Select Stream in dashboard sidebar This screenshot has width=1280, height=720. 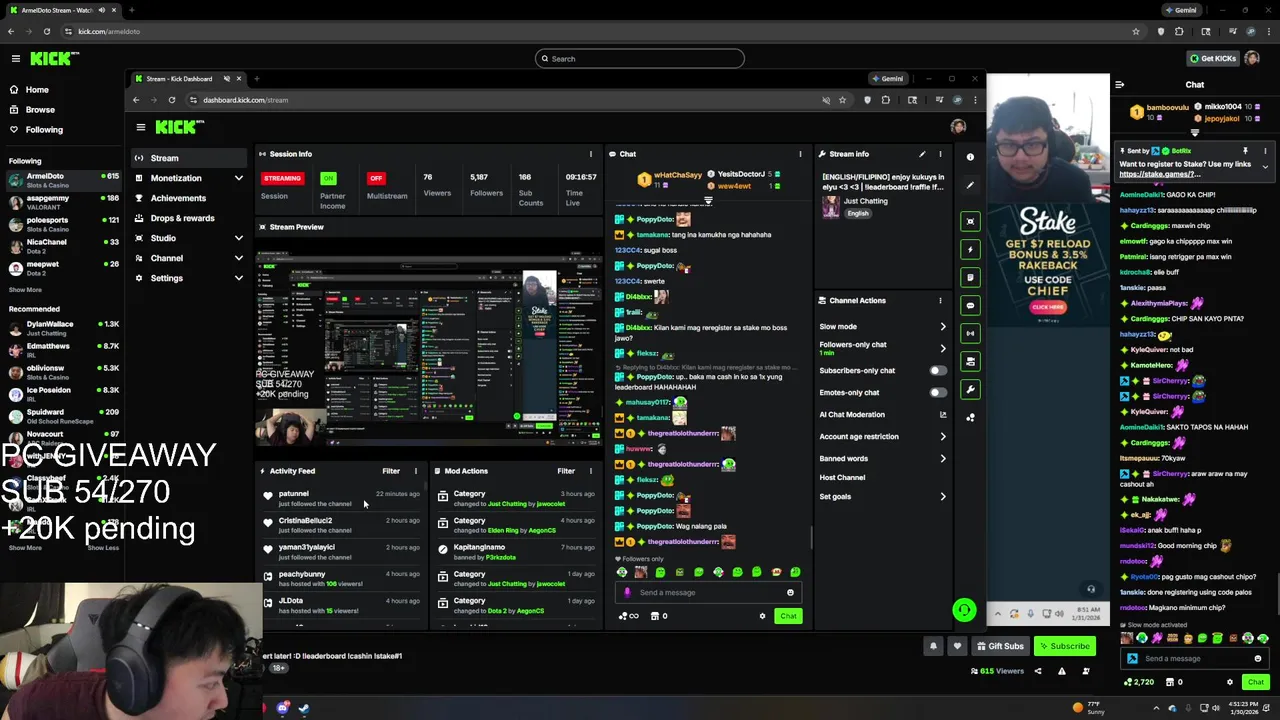(x=190, y=158)
